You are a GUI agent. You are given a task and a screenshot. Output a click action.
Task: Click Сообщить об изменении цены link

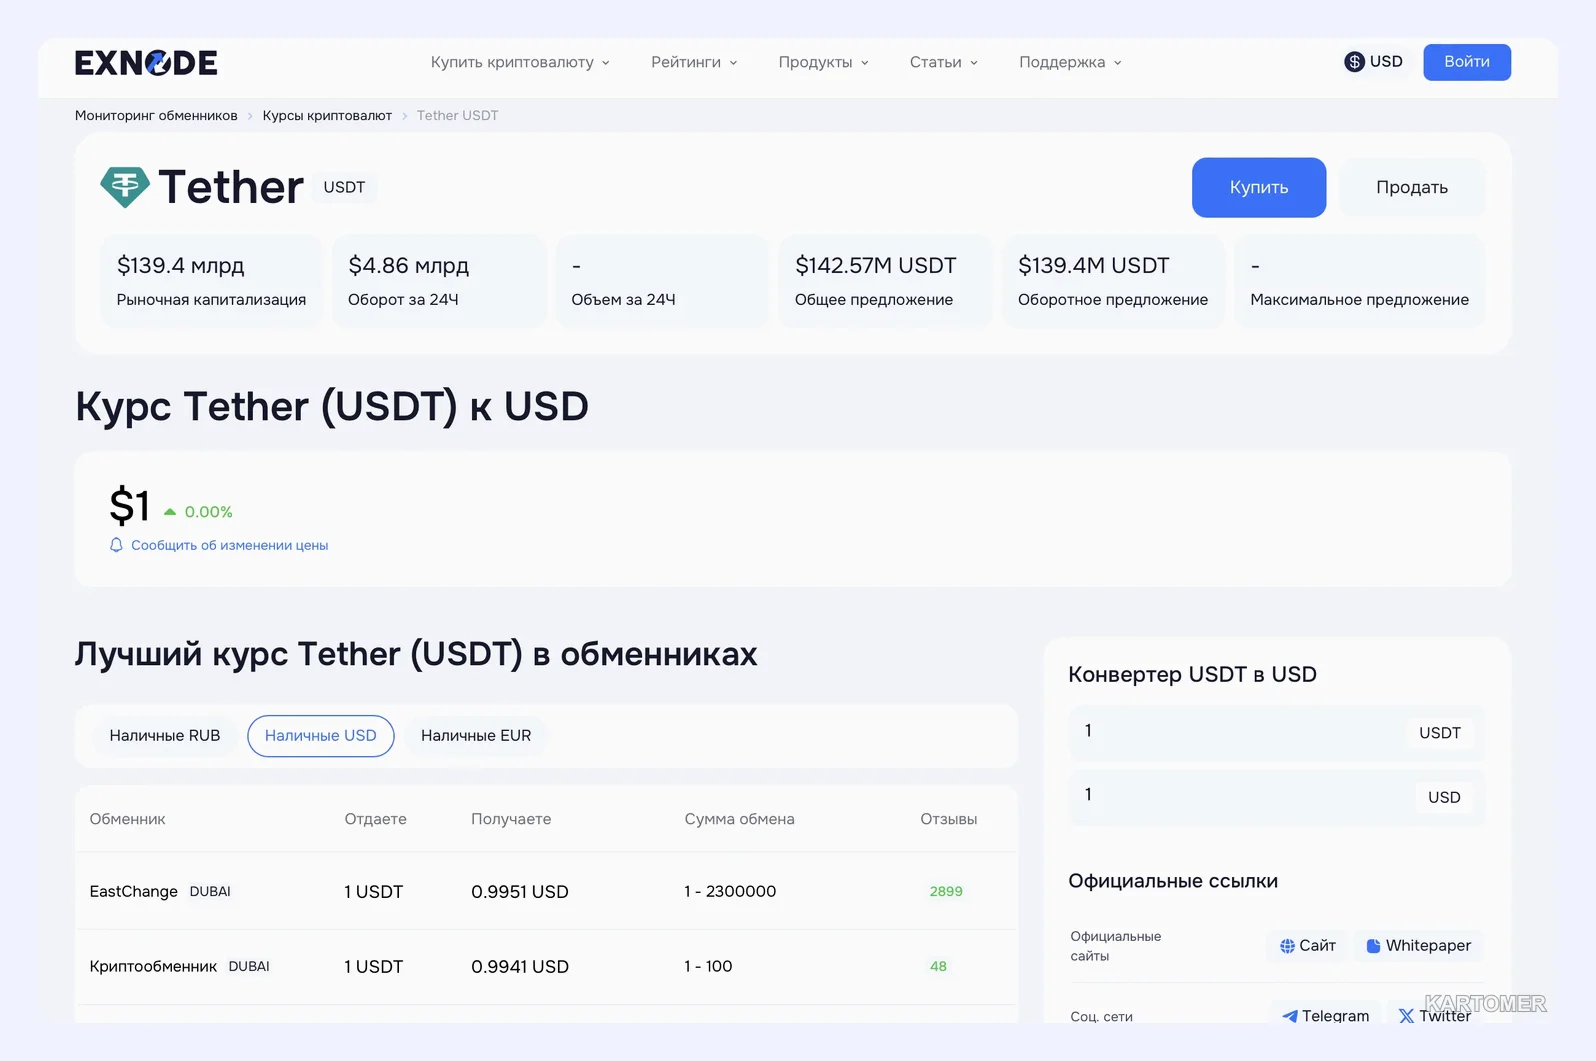[x=230, y=545]
